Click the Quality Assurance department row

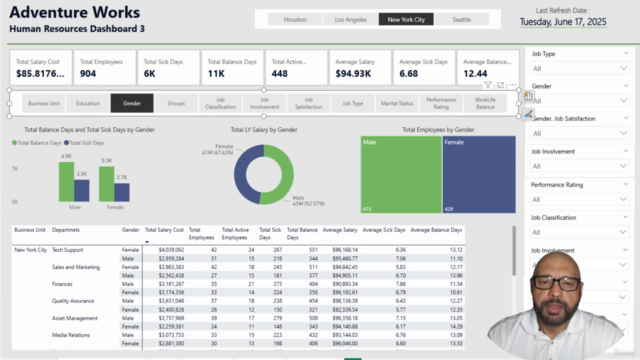point(73,301)
